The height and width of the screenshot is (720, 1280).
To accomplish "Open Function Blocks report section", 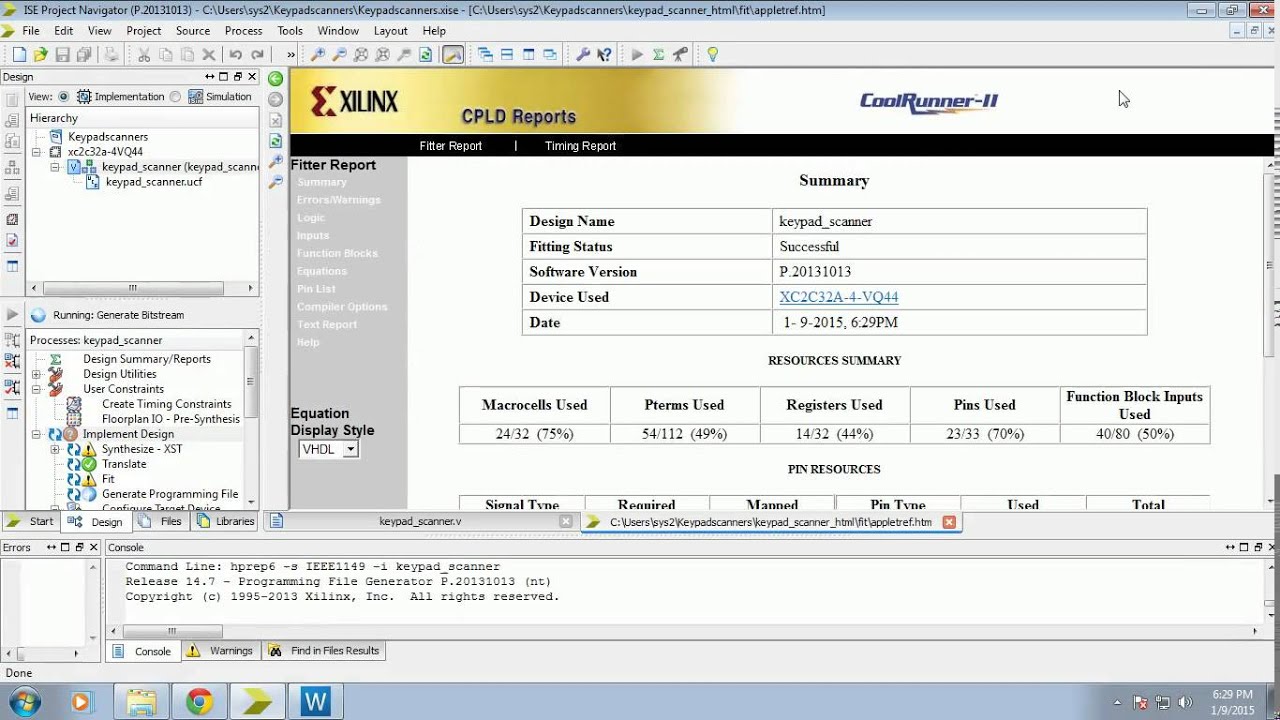I will point(337,253).
